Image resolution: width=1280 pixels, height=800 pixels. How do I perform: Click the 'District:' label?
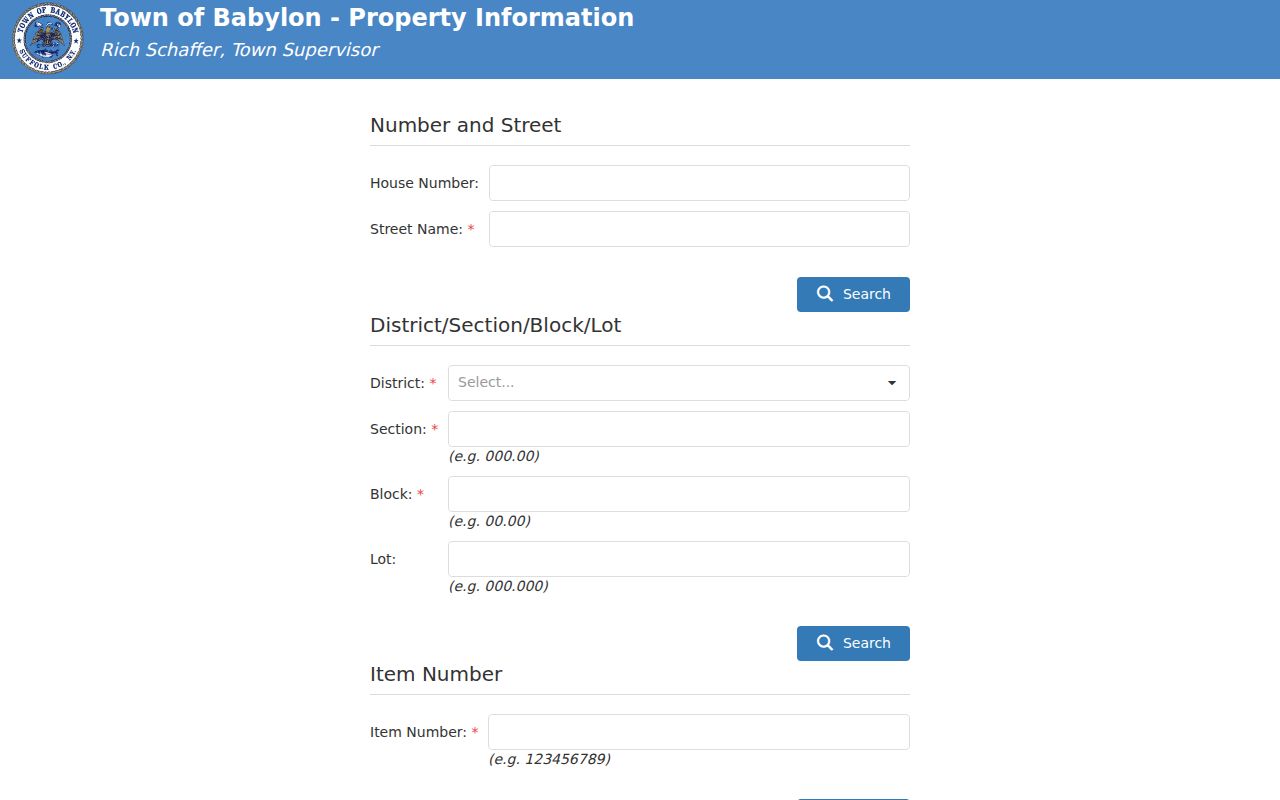click(x=397, y=383)
